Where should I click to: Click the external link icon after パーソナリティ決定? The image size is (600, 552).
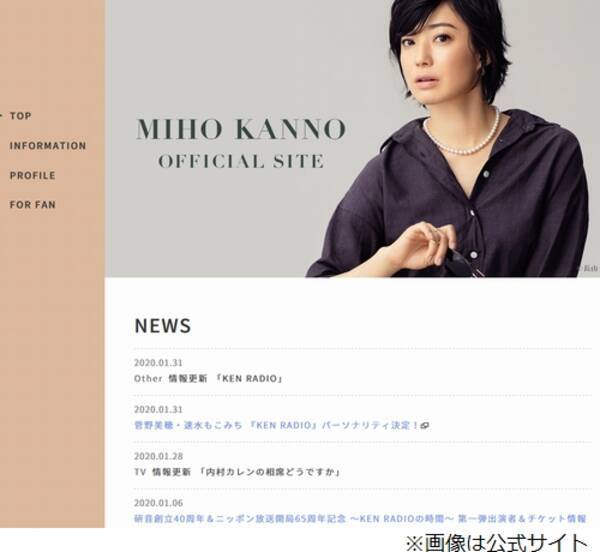[x=424, y=425]
